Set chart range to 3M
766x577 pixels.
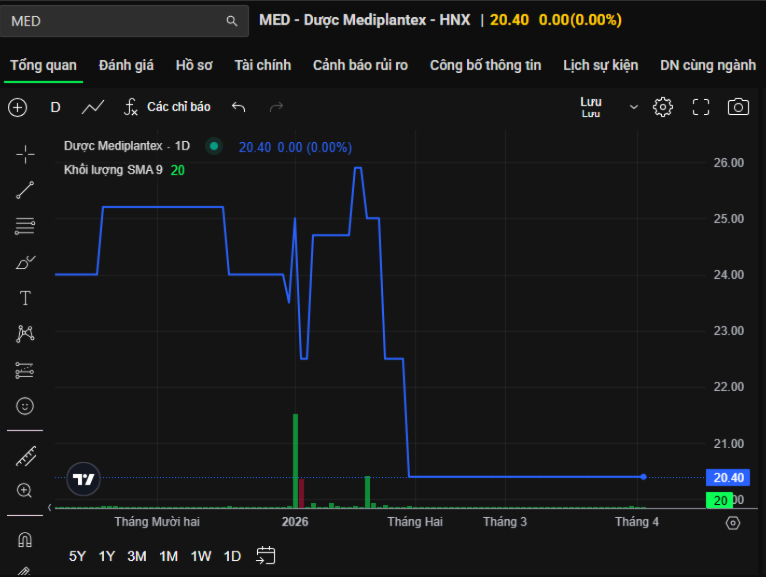pos(137,556)
